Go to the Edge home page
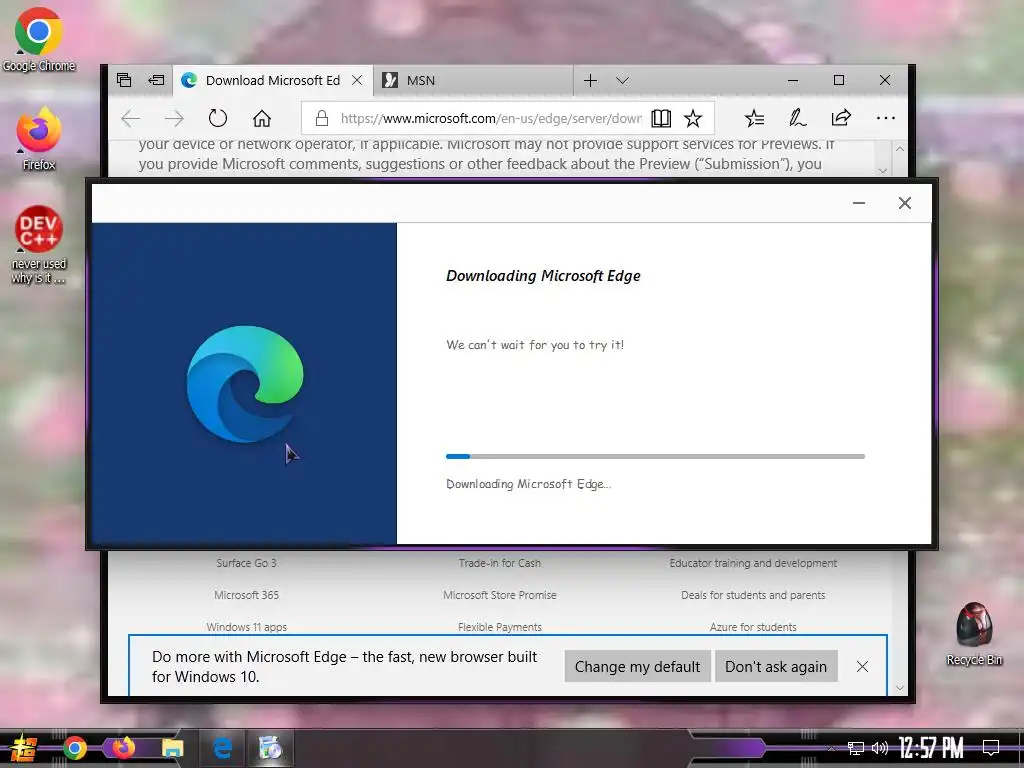The image size is (1024, 768). pyautogui.click(x=262, y=118)
